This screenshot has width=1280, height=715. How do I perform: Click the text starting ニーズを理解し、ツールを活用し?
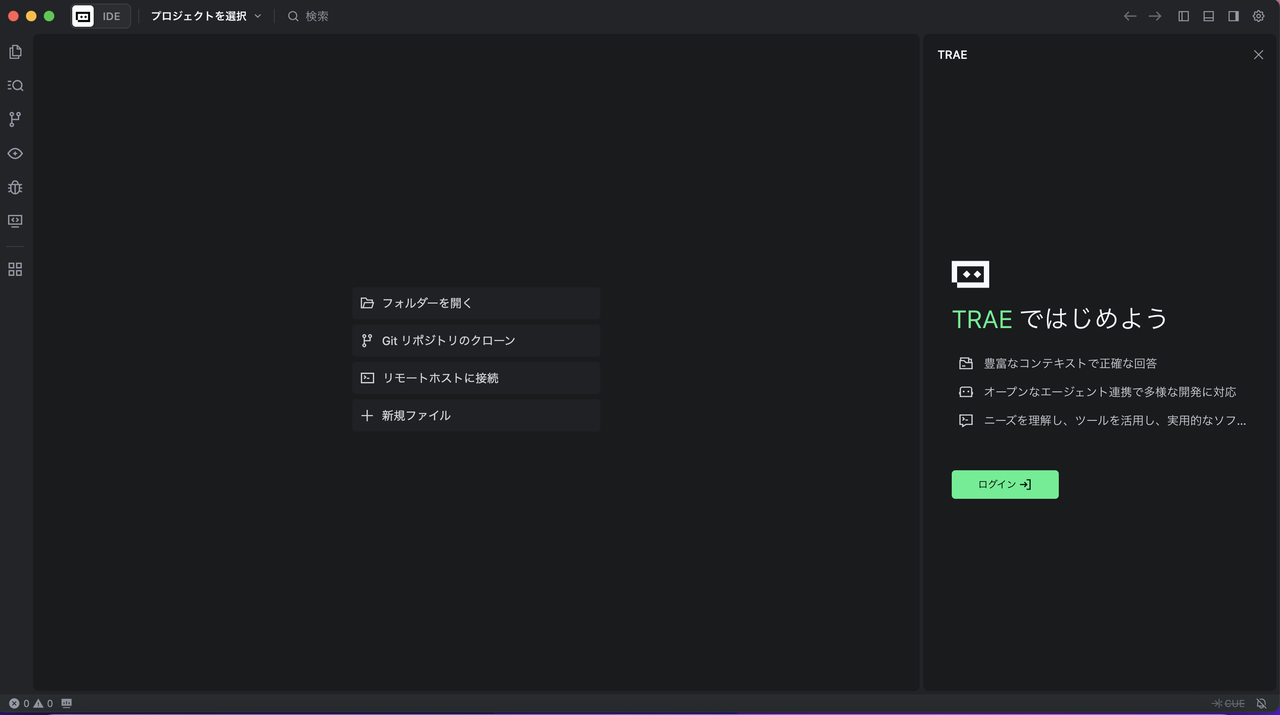point(1115,421)
